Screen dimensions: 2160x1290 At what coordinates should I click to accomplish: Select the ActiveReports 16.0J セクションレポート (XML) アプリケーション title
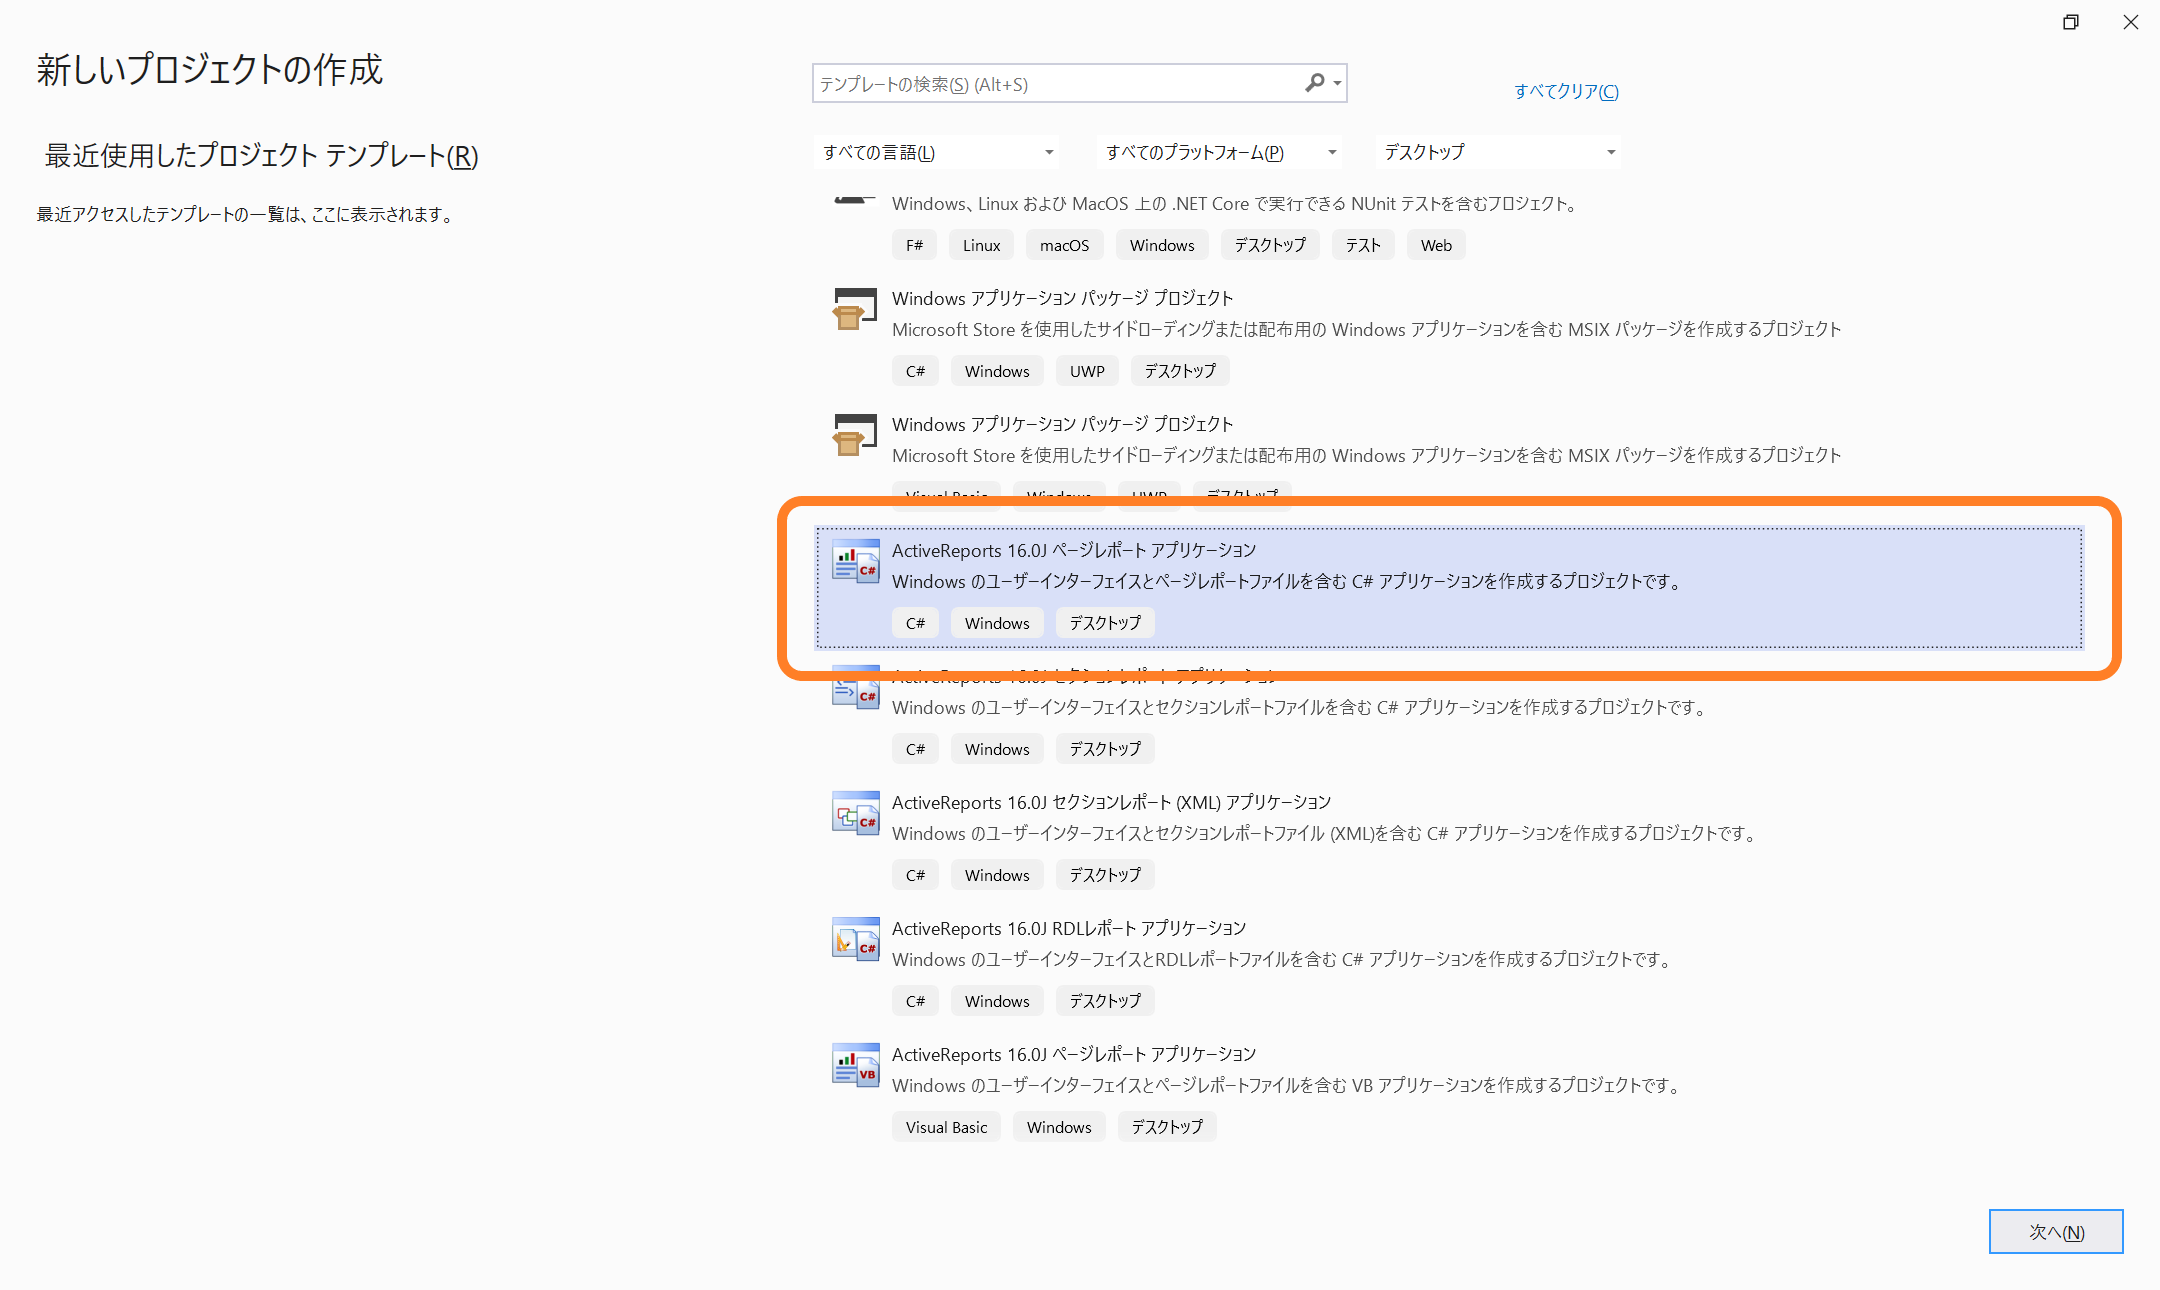(1111, 802)
